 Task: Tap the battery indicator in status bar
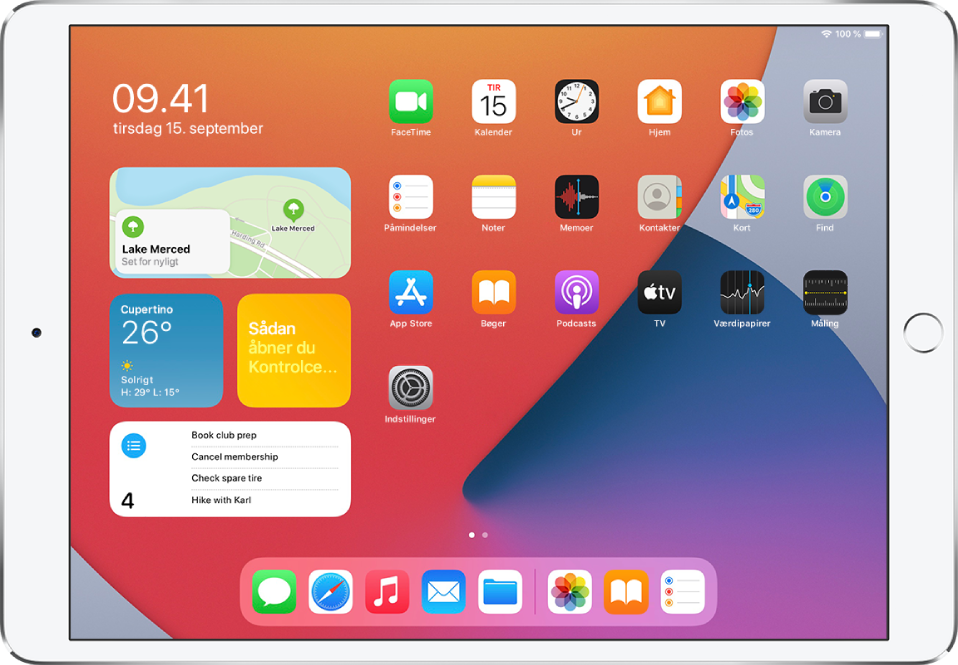point(872,34)
